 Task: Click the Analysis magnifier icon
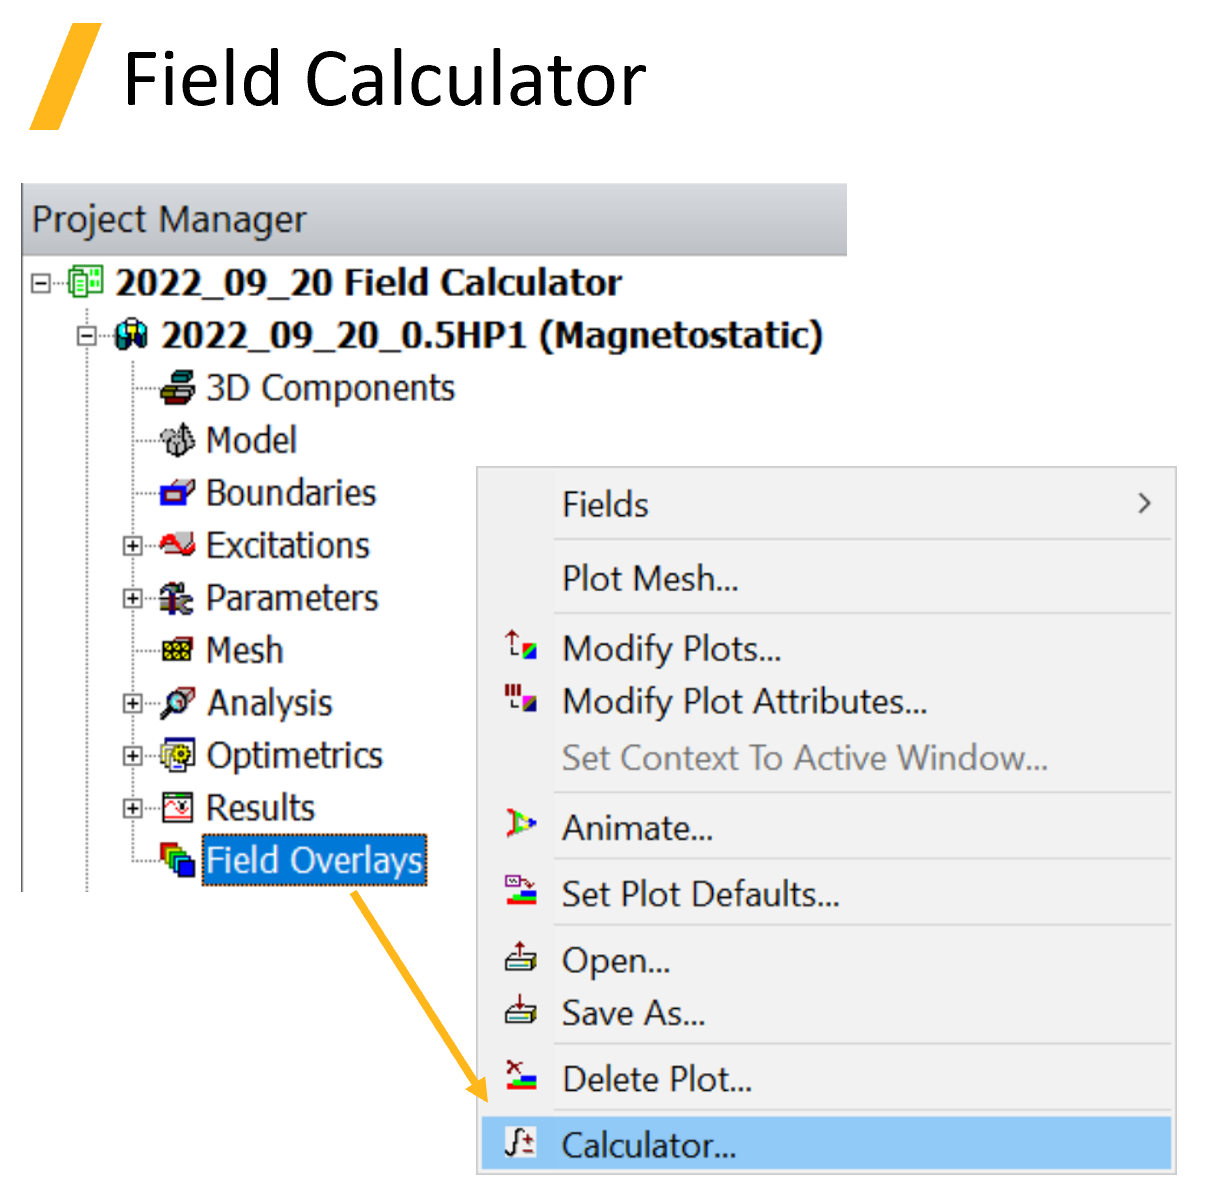(x=176, y=702)
